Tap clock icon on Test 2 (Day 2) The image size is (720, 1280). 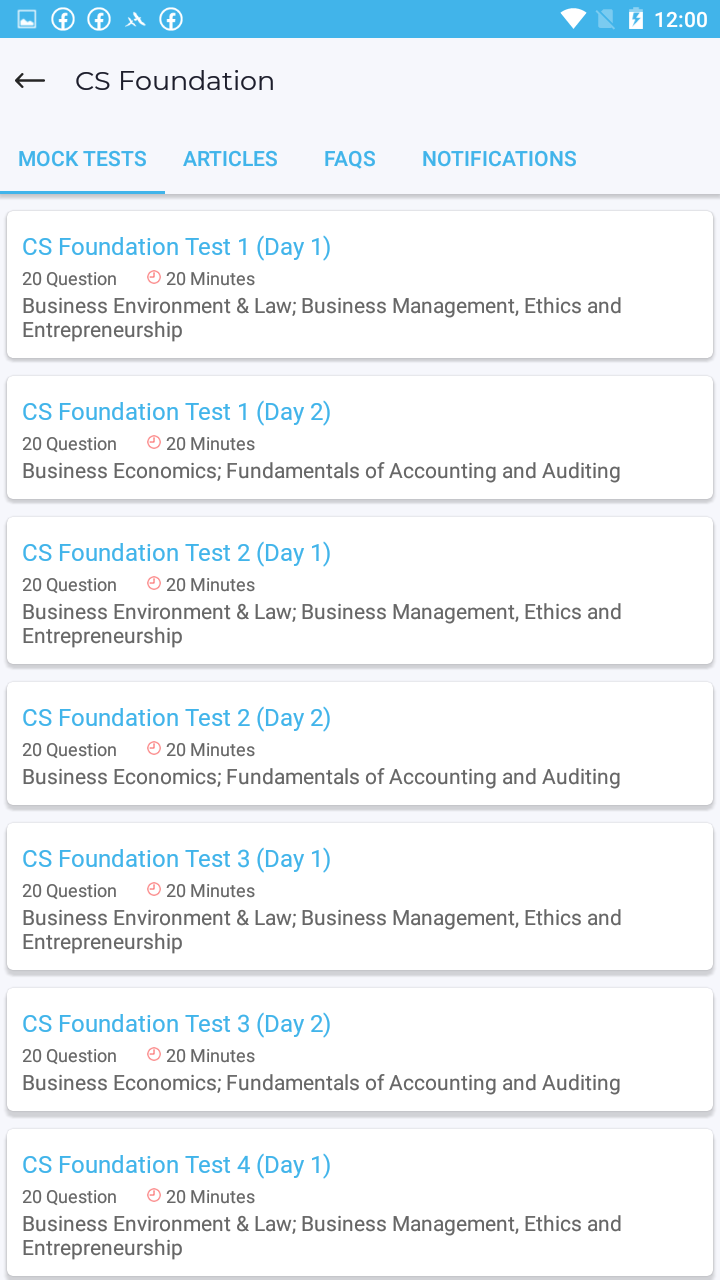coord(154,748)
